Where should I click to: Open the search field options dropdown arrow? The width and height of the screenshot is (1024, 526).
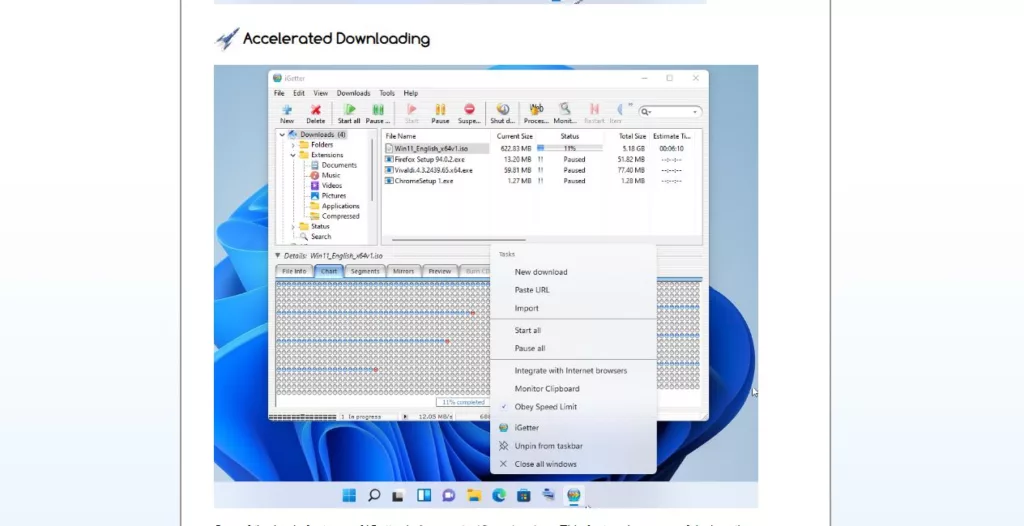[694, 112]
